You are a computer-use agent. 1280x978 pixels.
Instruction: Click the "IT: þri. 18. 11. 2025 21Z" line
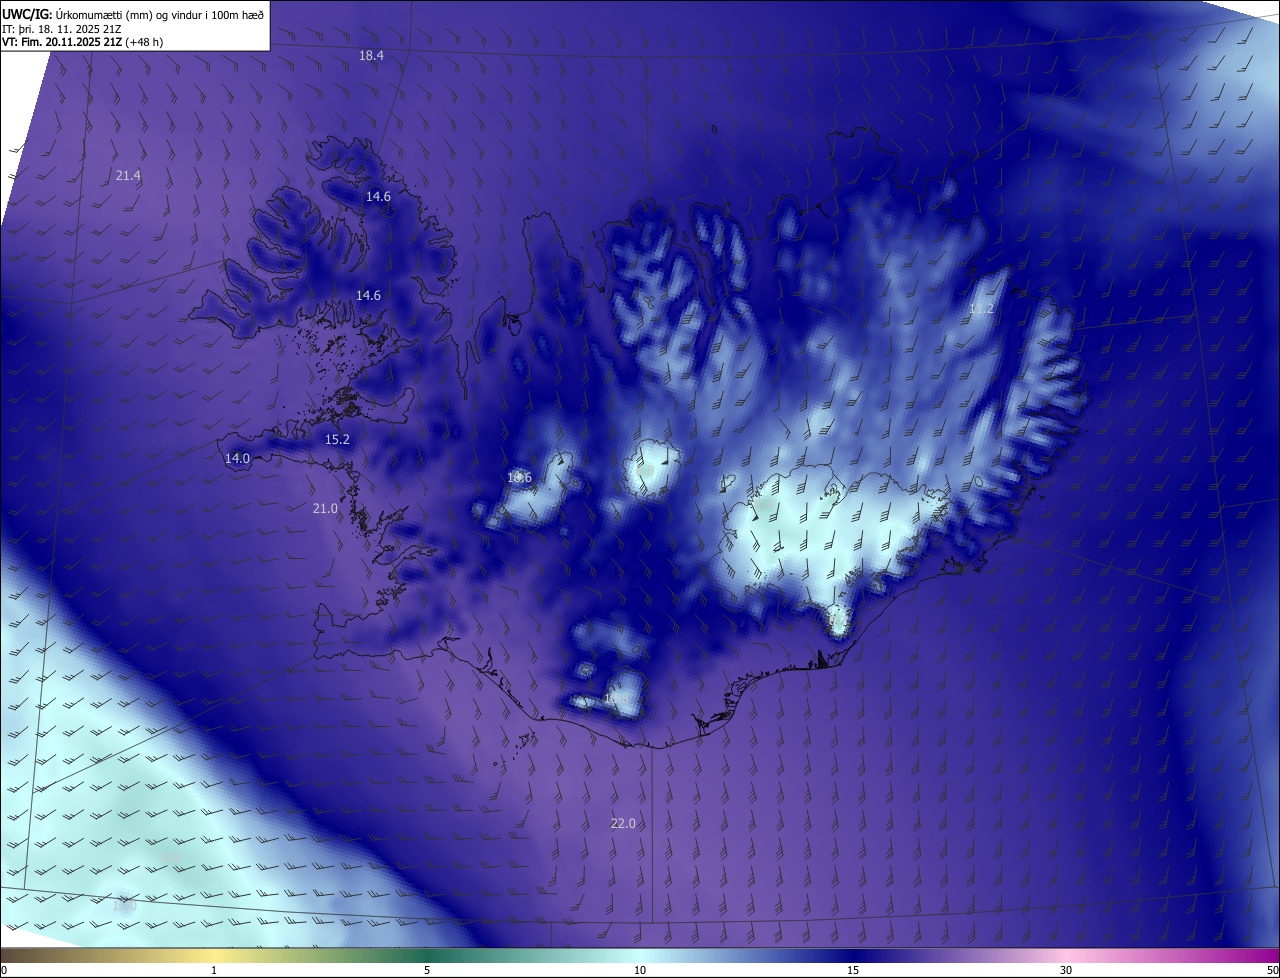tap(61, 29)
